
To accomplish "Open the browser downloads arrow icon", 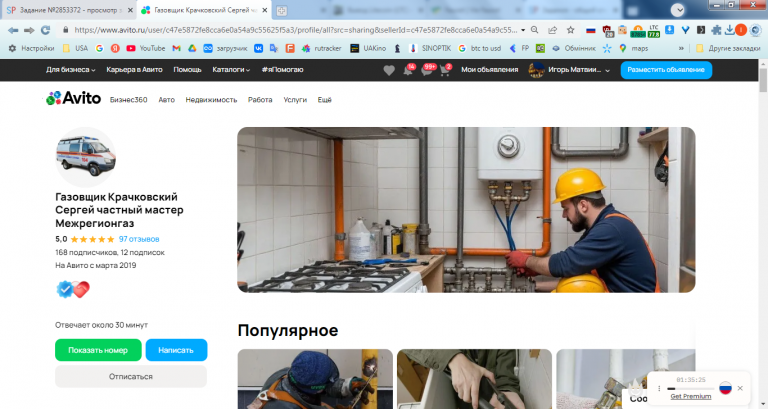I will (x=729, y=30).
